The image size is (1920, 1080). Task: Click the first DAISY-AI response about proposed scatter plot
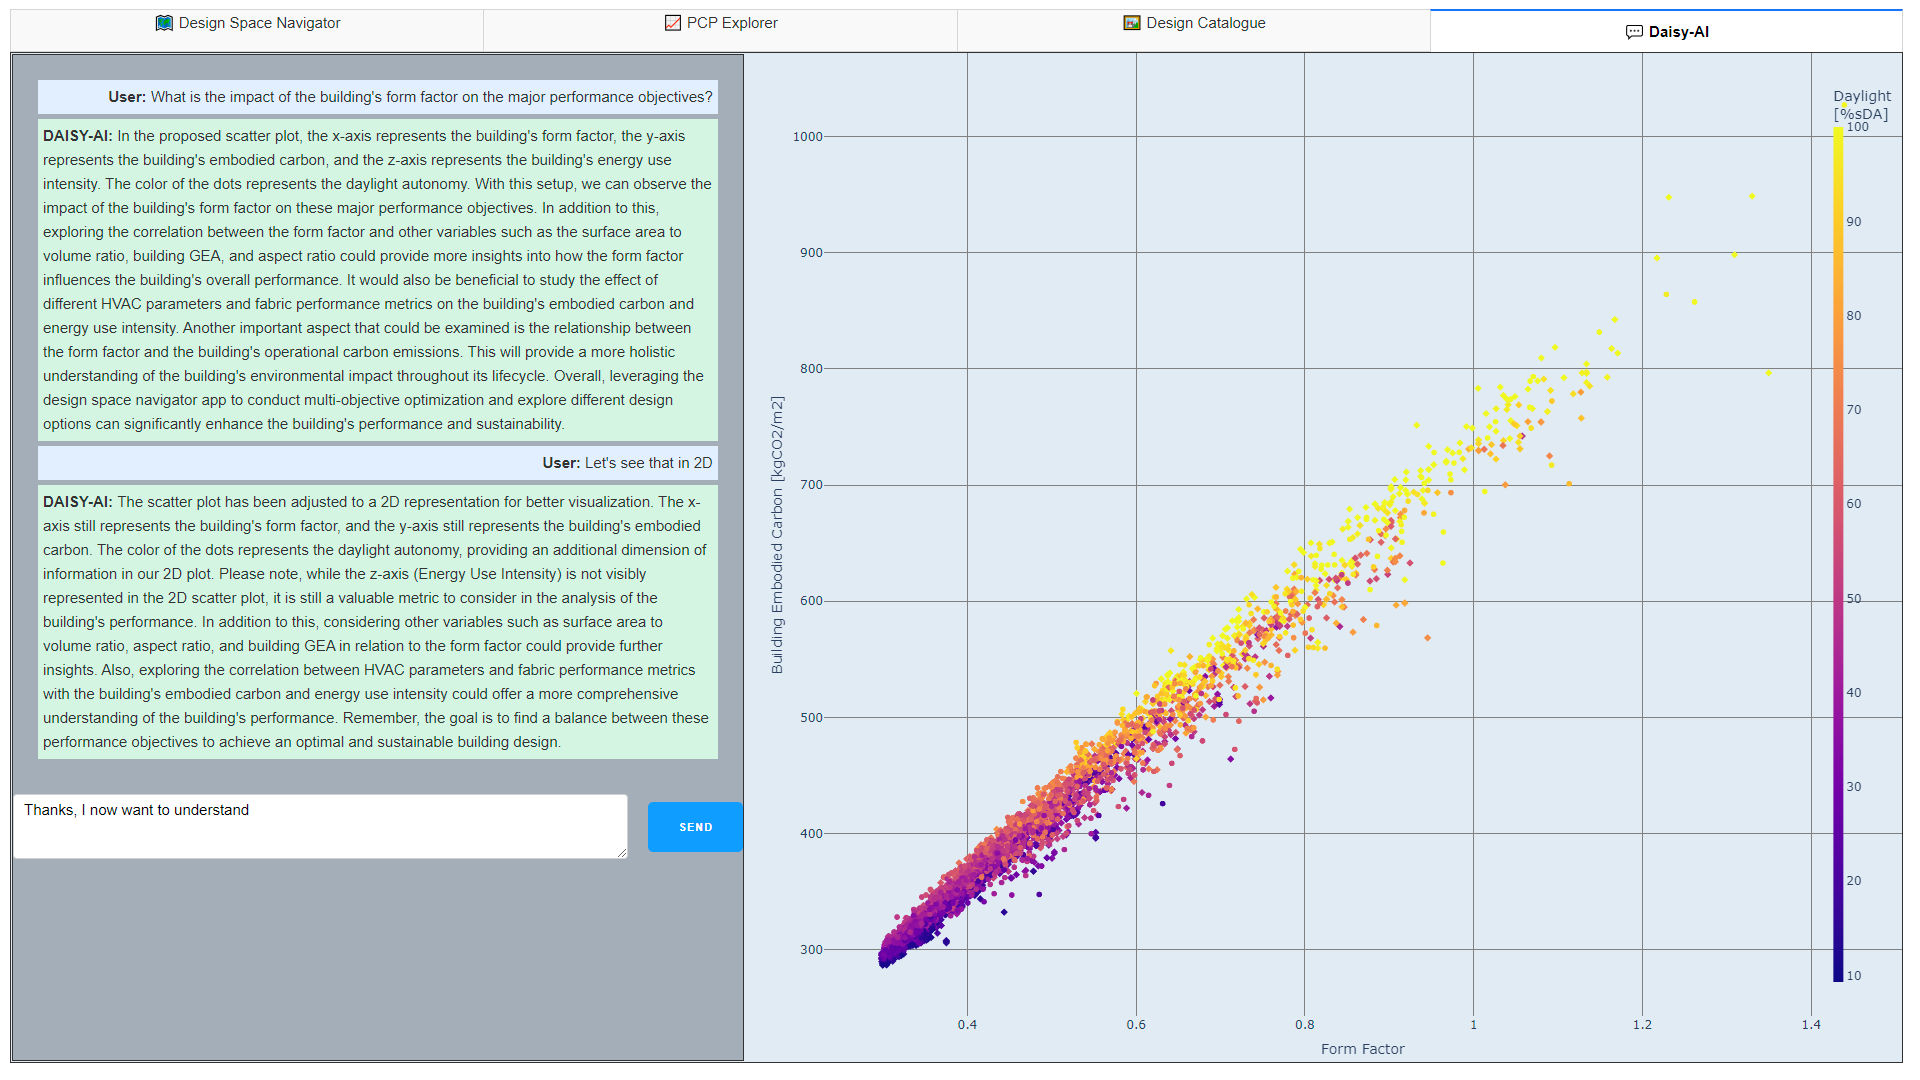(x=378, y=280)
